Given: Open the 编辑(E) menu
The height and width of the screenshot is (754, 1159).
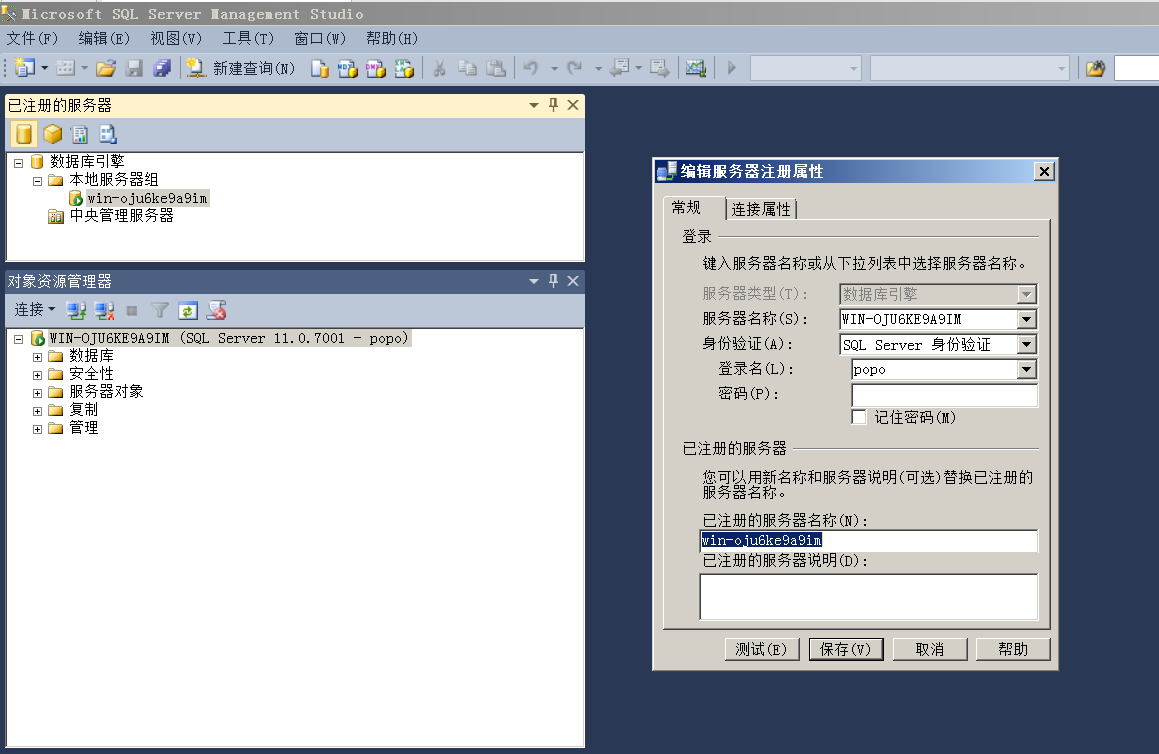Looking at the screenshot, I should click(x=103, y=38).
